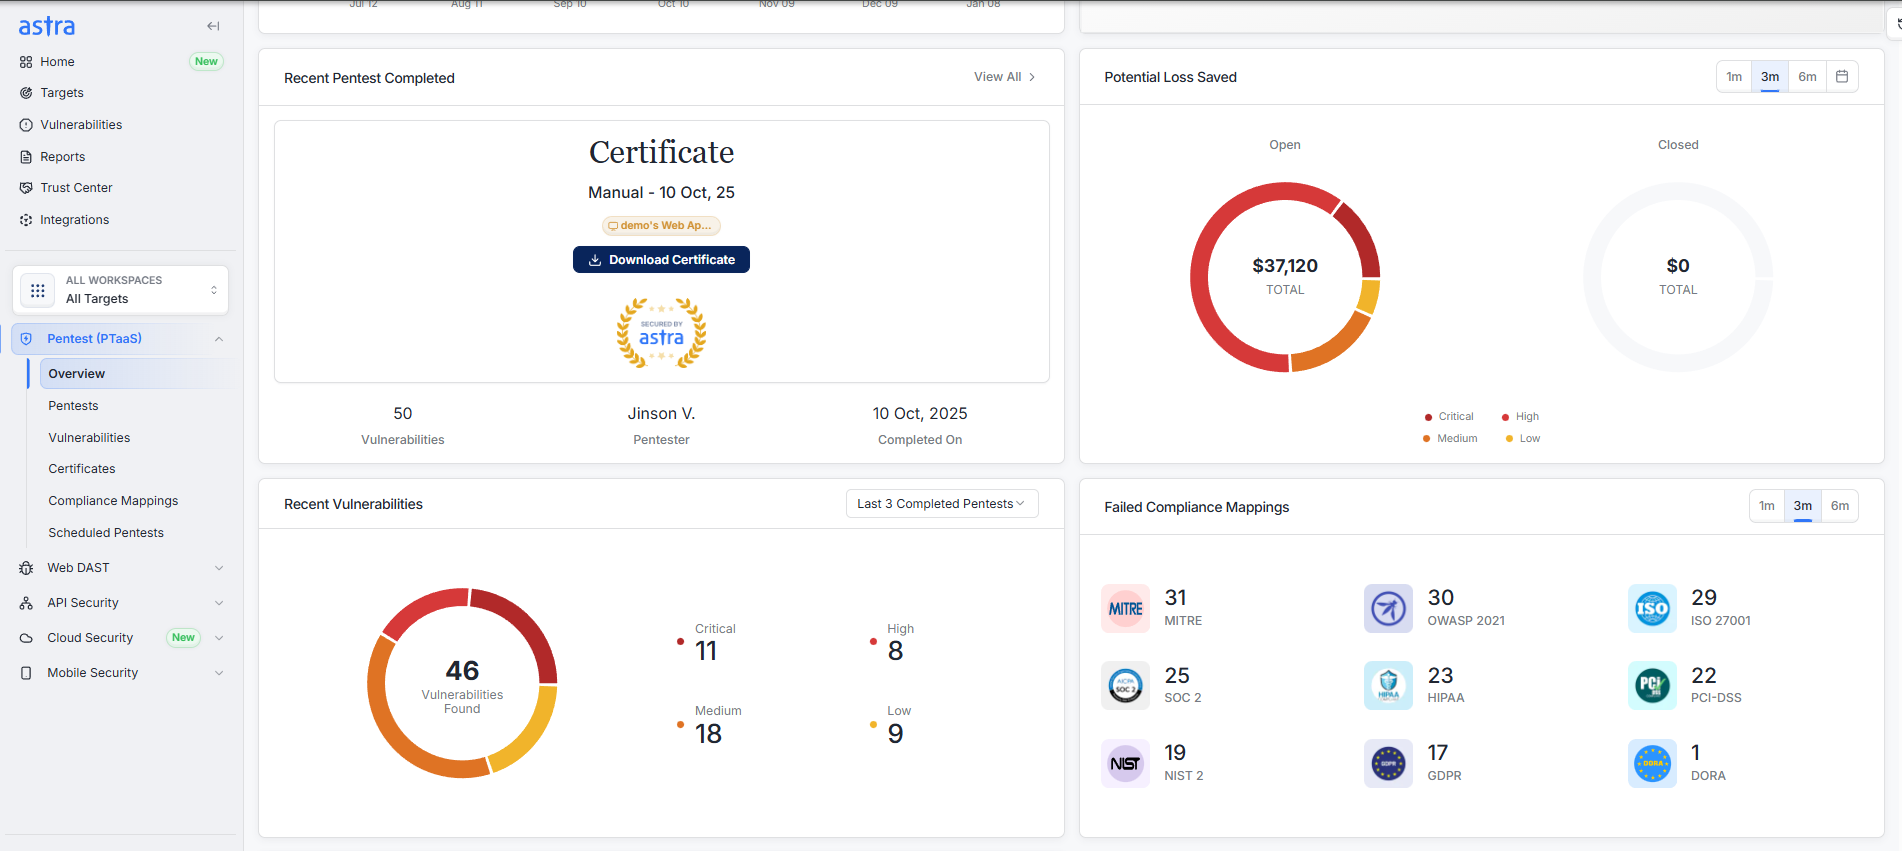Click the MITRE compliance logo
Image resolution: width=1902 pixels, height=851 pixels.
(1126, 609)
